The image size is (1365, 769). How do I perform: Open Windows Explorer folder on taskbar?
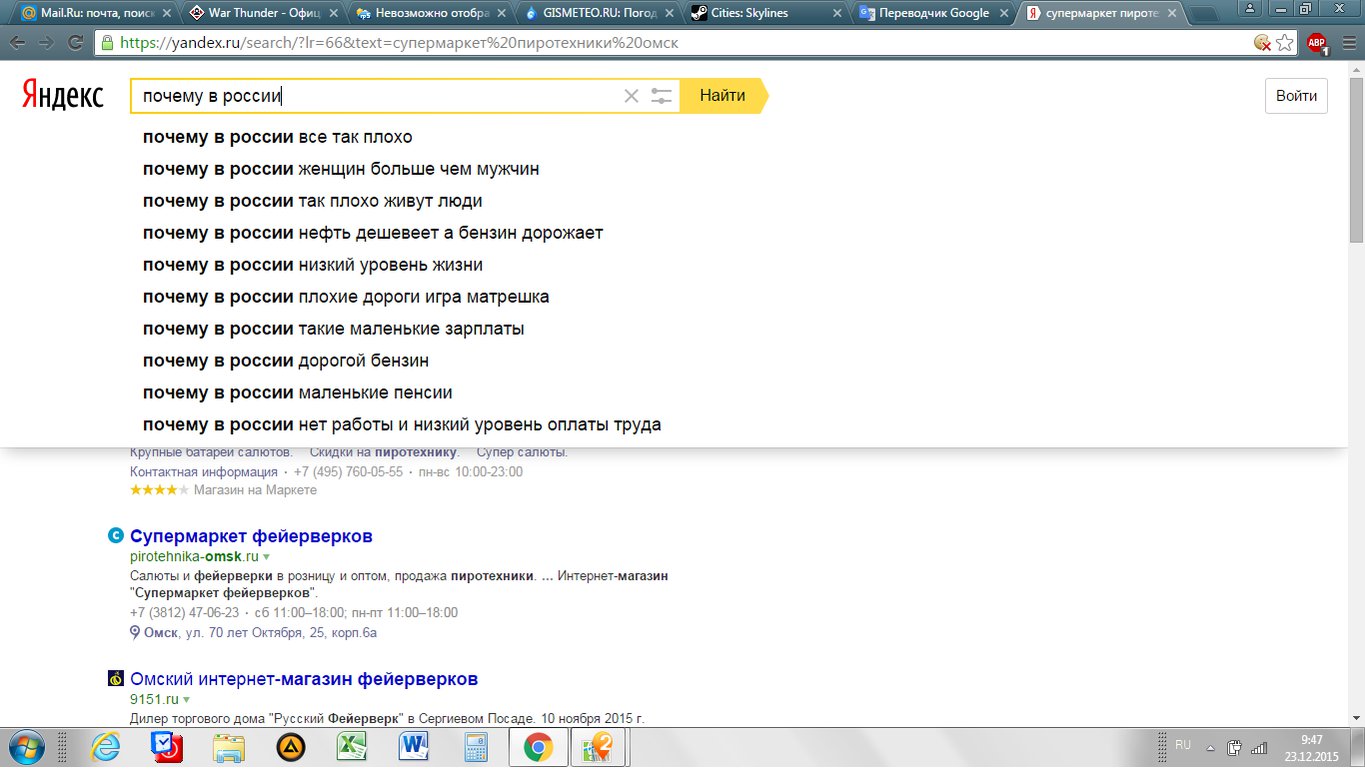click(229, 747)
